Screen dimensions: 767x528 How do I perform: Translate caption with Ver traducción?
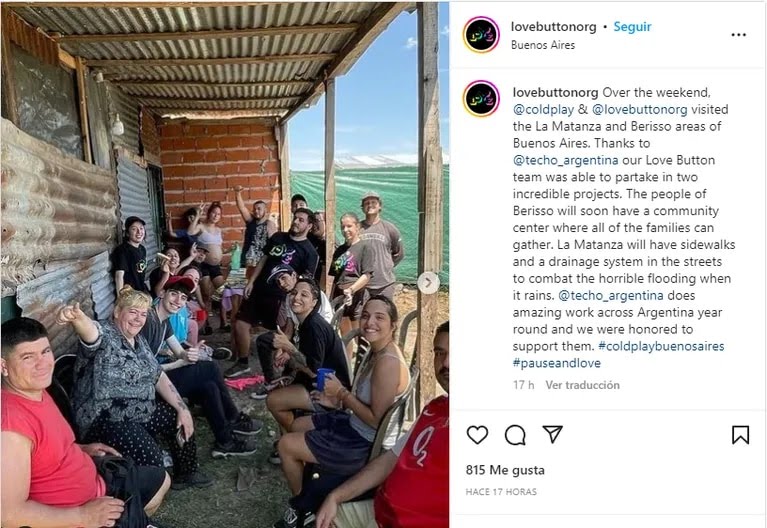pyautogui.click(x=583, y=385)
